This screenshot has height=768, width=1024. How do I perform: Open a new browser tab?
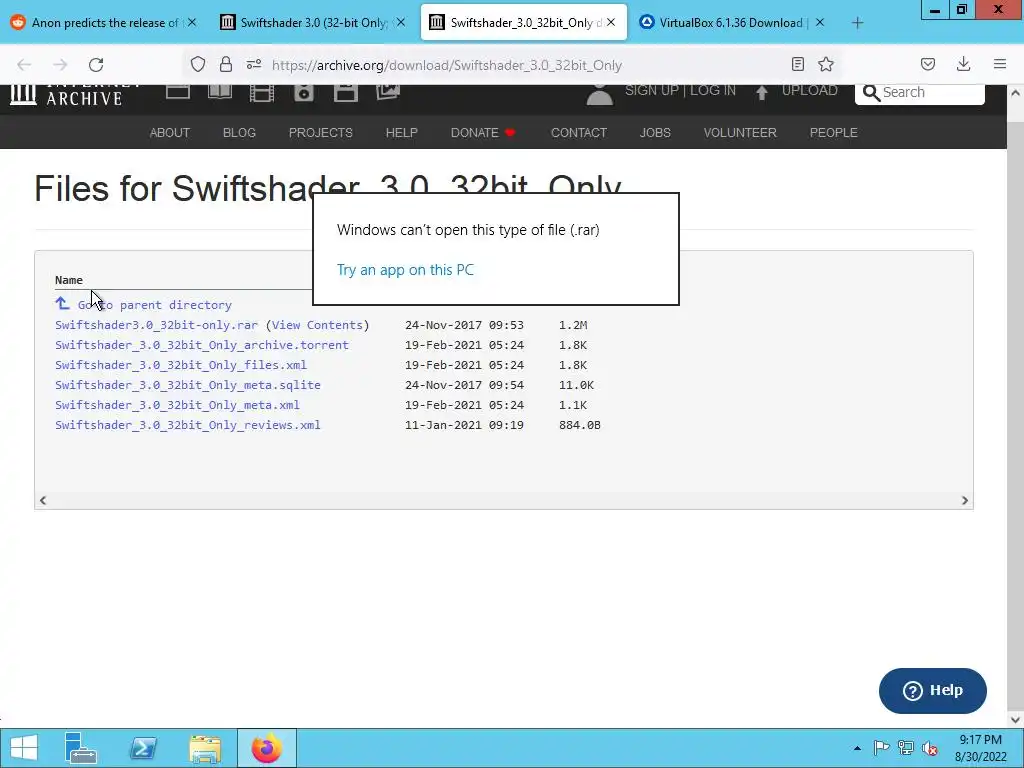857,23
